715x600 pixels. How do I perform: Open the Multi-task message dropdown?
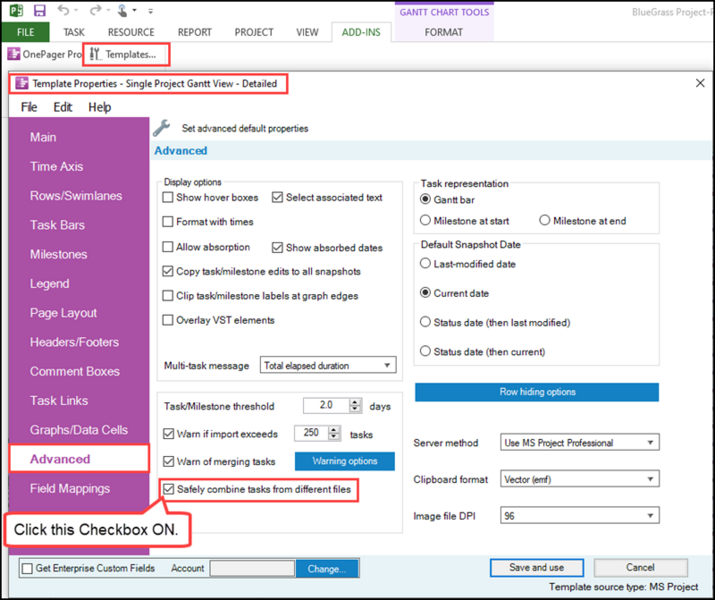click(x=328, y=365)
